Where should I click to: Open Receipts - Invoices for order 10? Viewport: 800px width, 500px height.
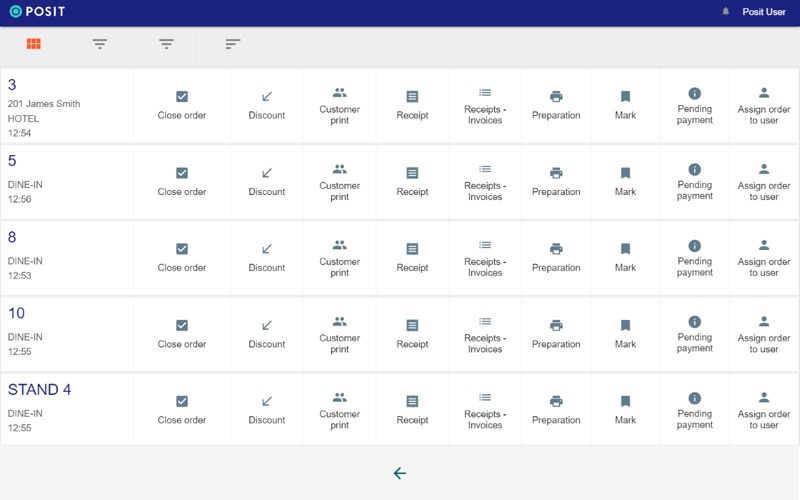(485, 335)
